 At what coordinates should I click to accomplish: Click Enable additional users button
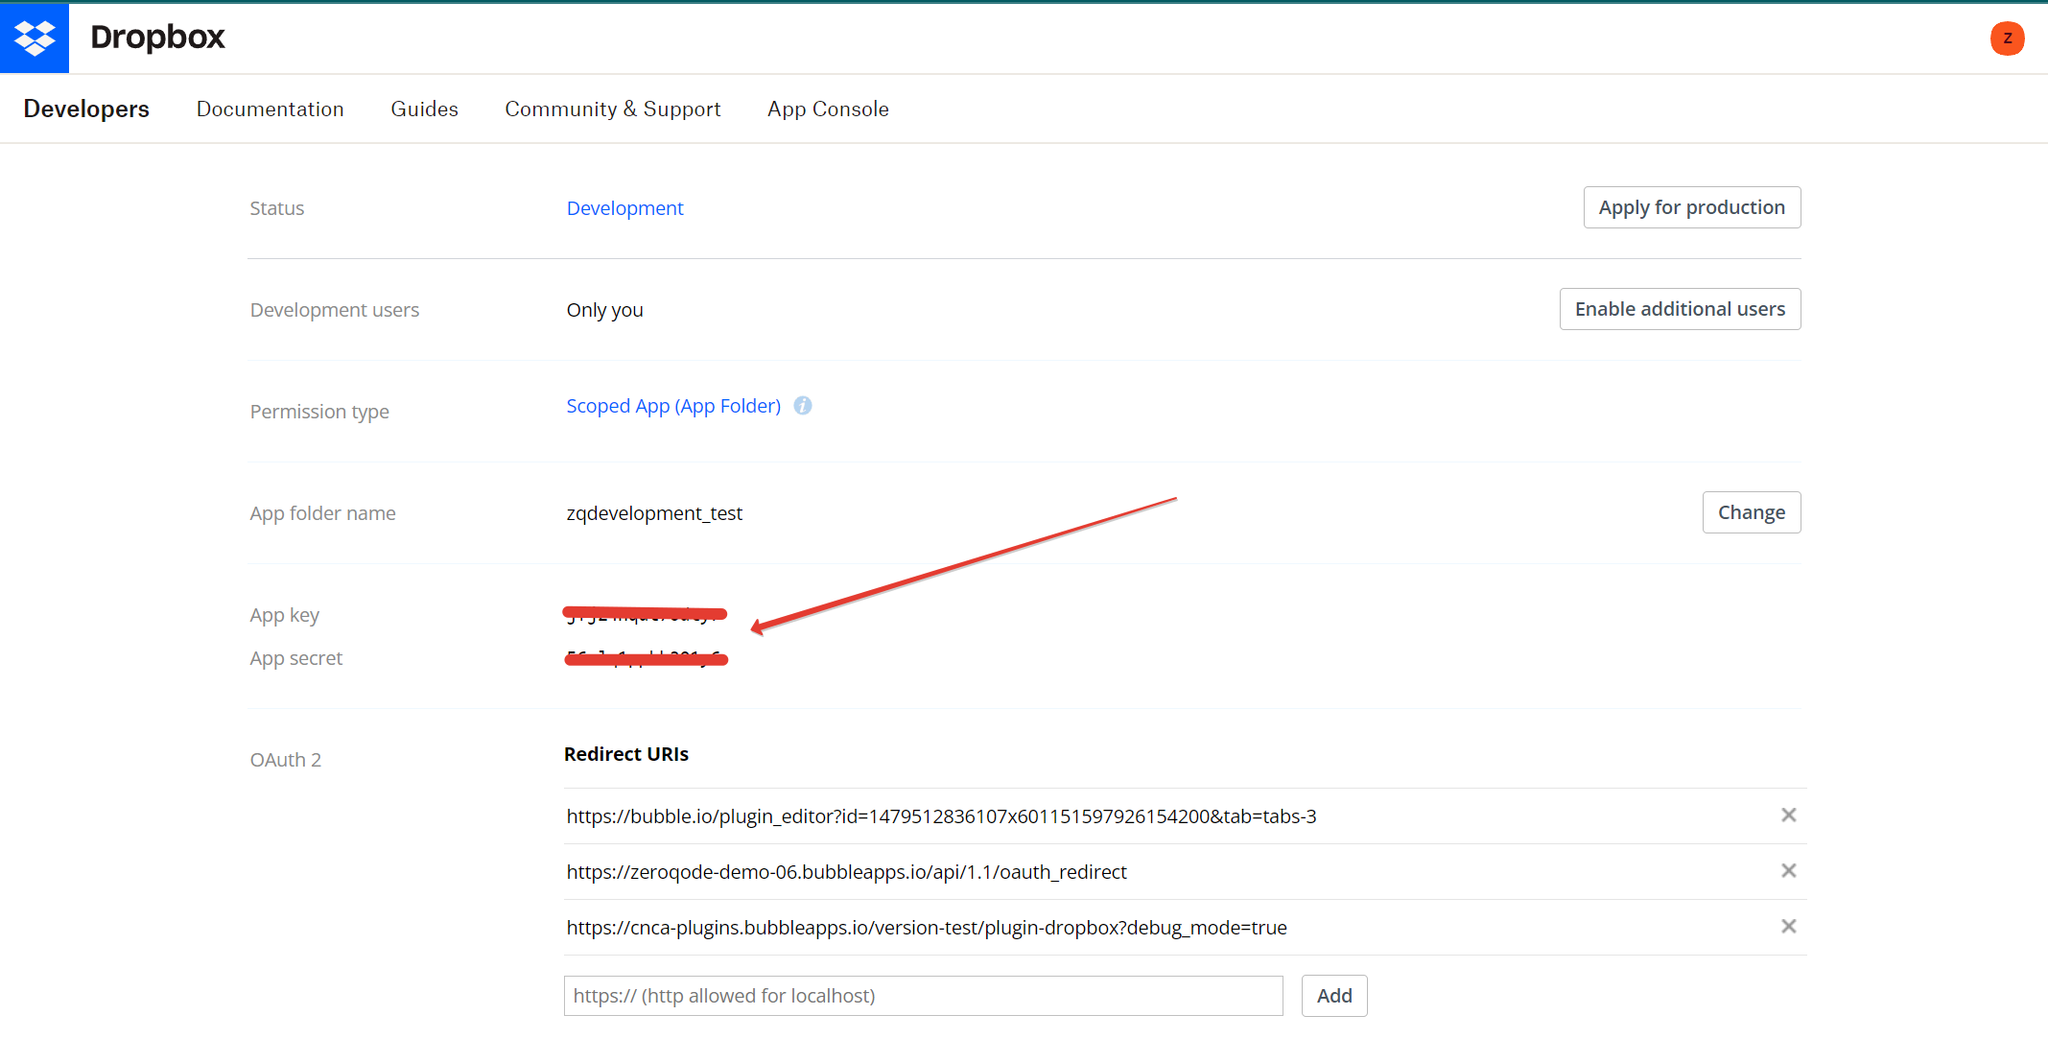1680,309
